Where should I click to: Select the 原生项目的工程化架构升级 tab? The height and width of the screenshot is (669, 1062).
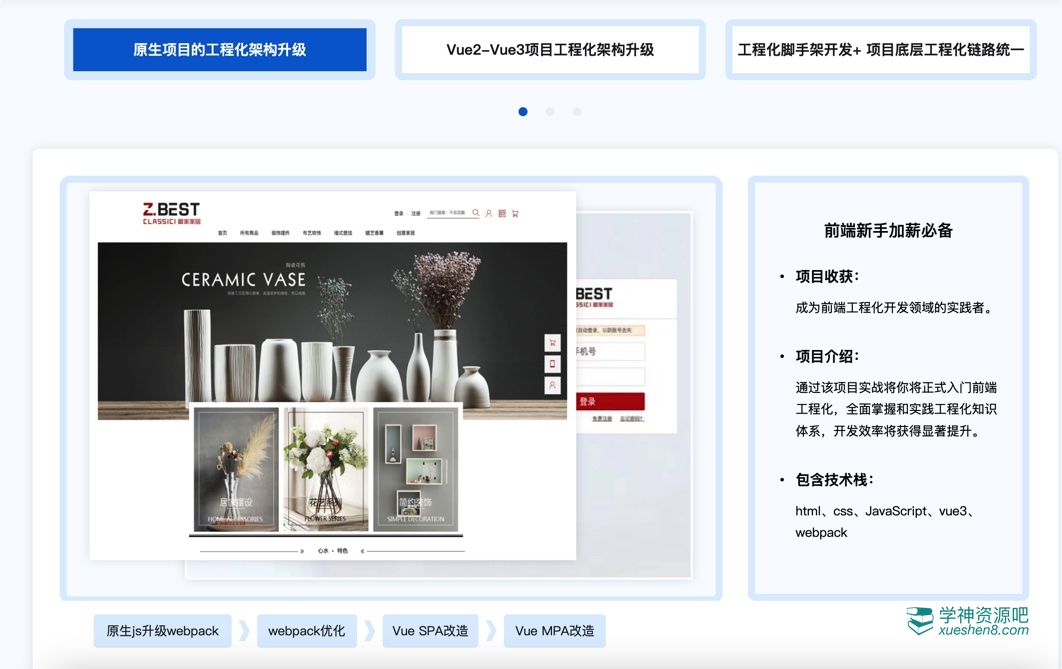[x=220, y=50]
